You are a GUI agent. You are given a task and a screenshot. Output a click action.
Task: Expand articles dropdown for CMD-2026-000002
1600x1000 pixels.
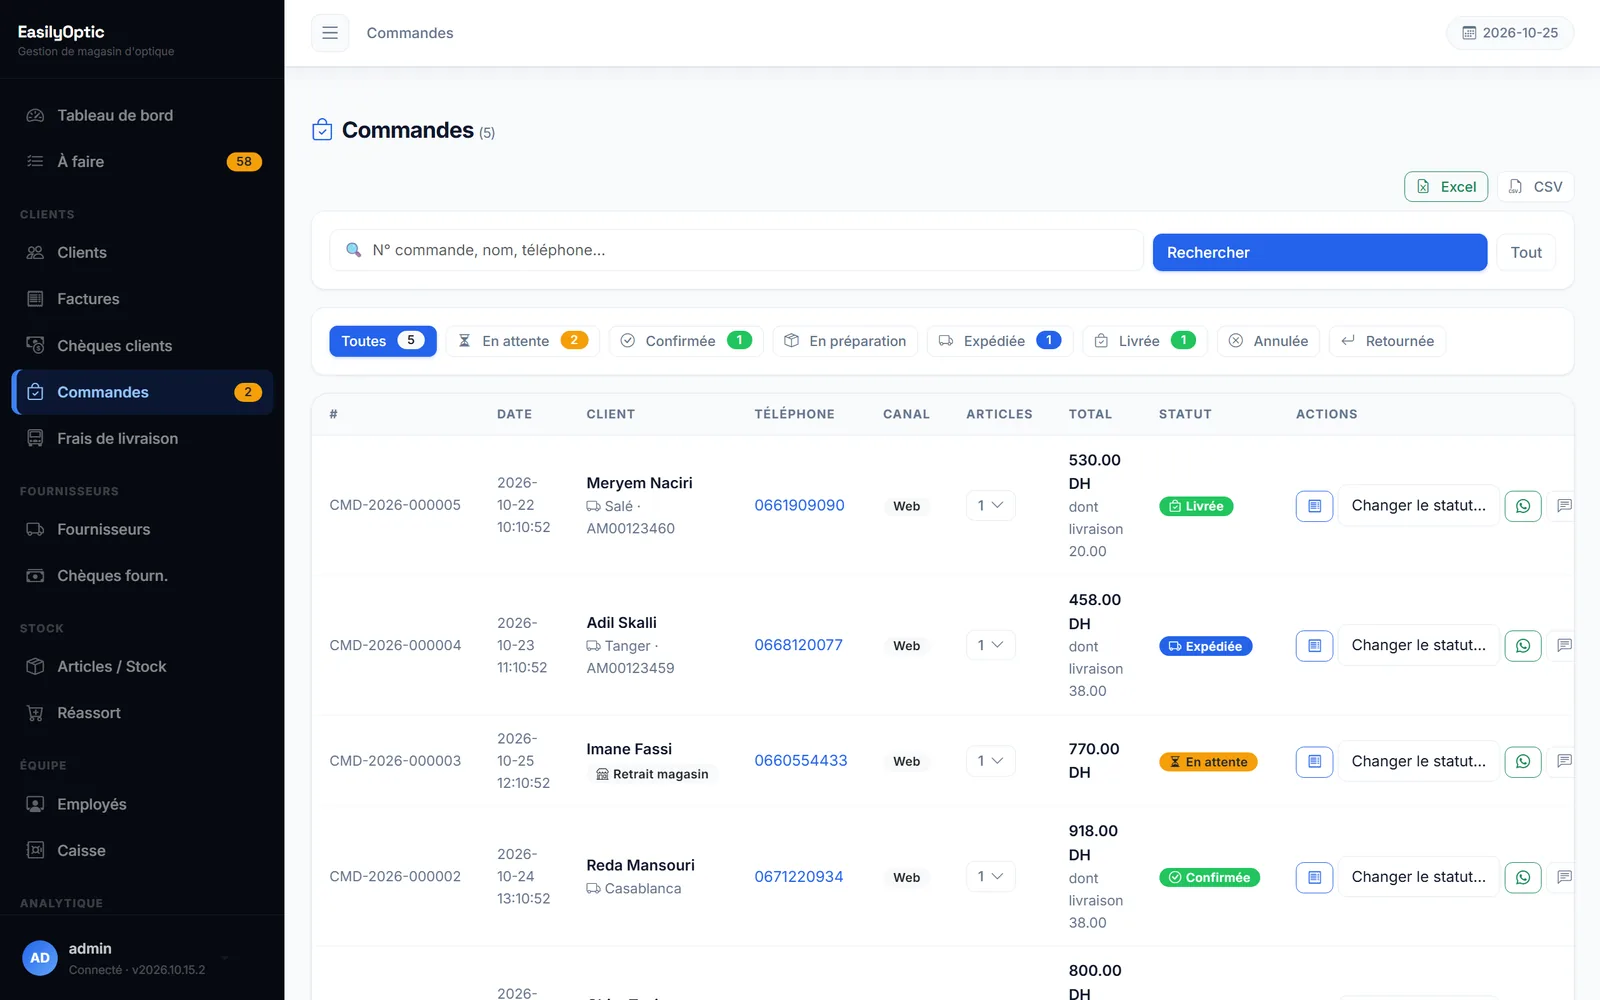[990, 877]
